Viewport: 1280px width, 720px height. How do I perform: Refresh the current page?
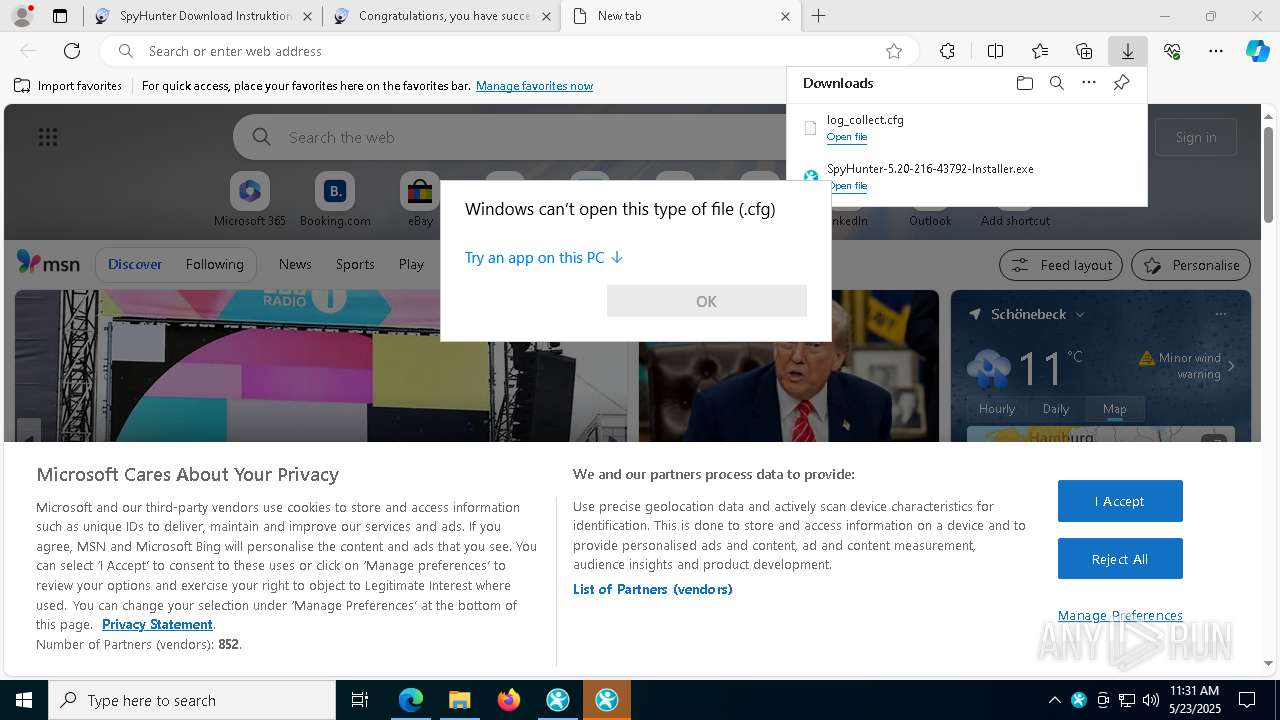coord(72,51)
